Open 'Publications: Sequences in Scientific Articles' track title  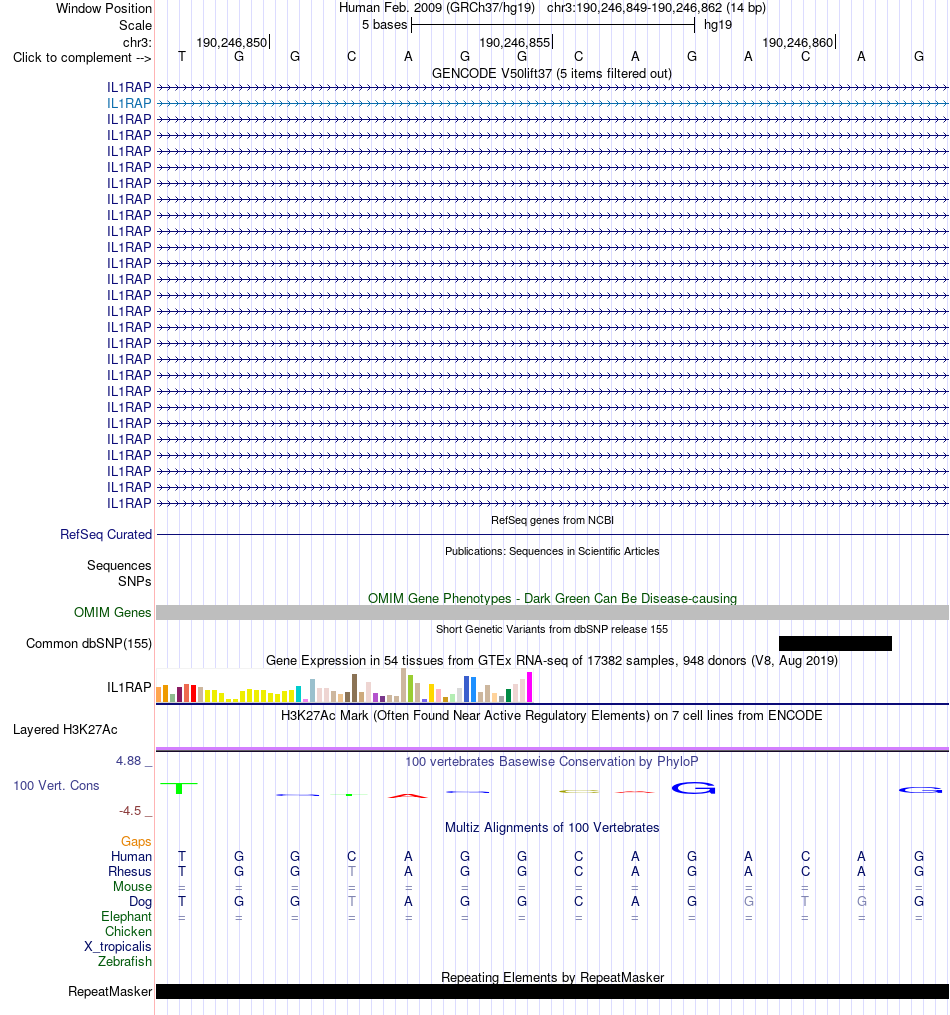click(x=552, y=551)
